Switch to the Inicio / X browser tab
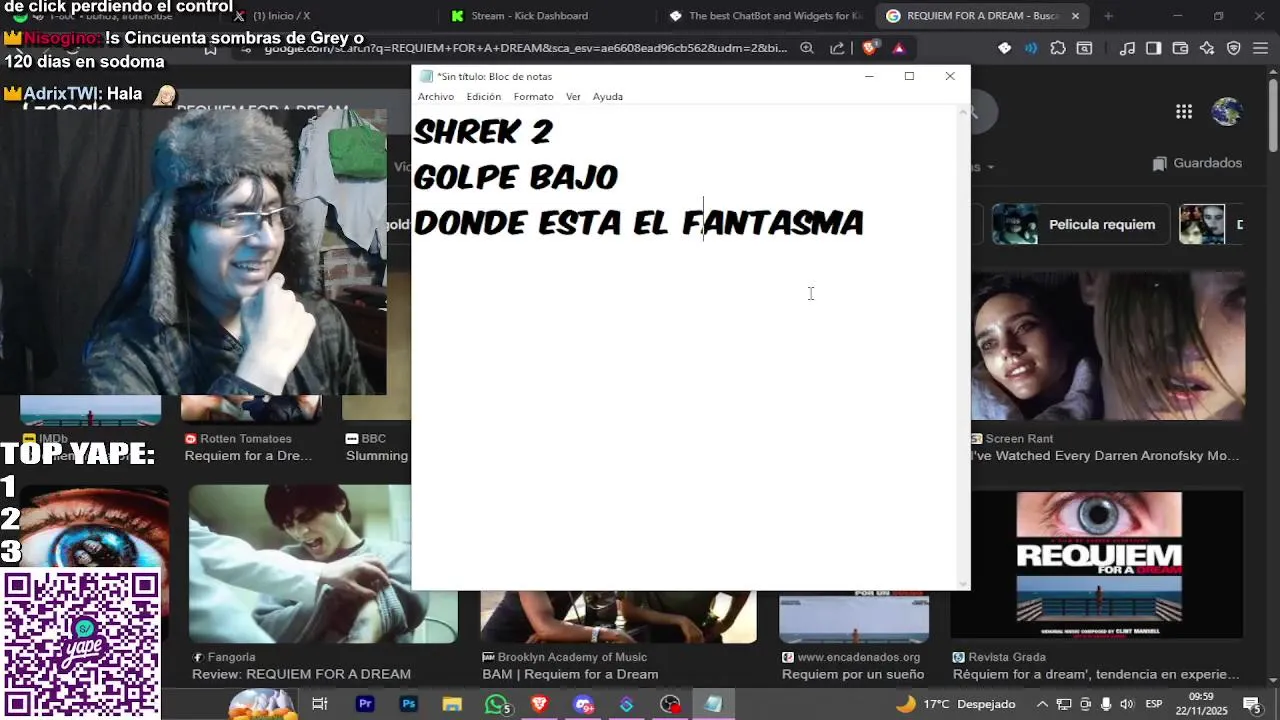Screen dimensions: 1280x720 (x=280, y=16)
